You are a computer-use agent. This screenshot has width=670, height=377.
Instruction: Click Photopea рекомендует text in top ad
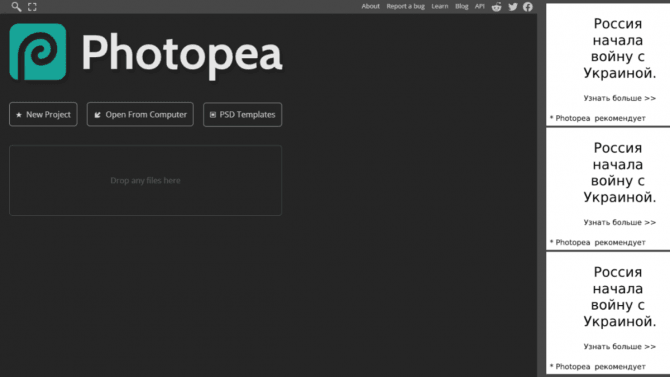(598, 118)
